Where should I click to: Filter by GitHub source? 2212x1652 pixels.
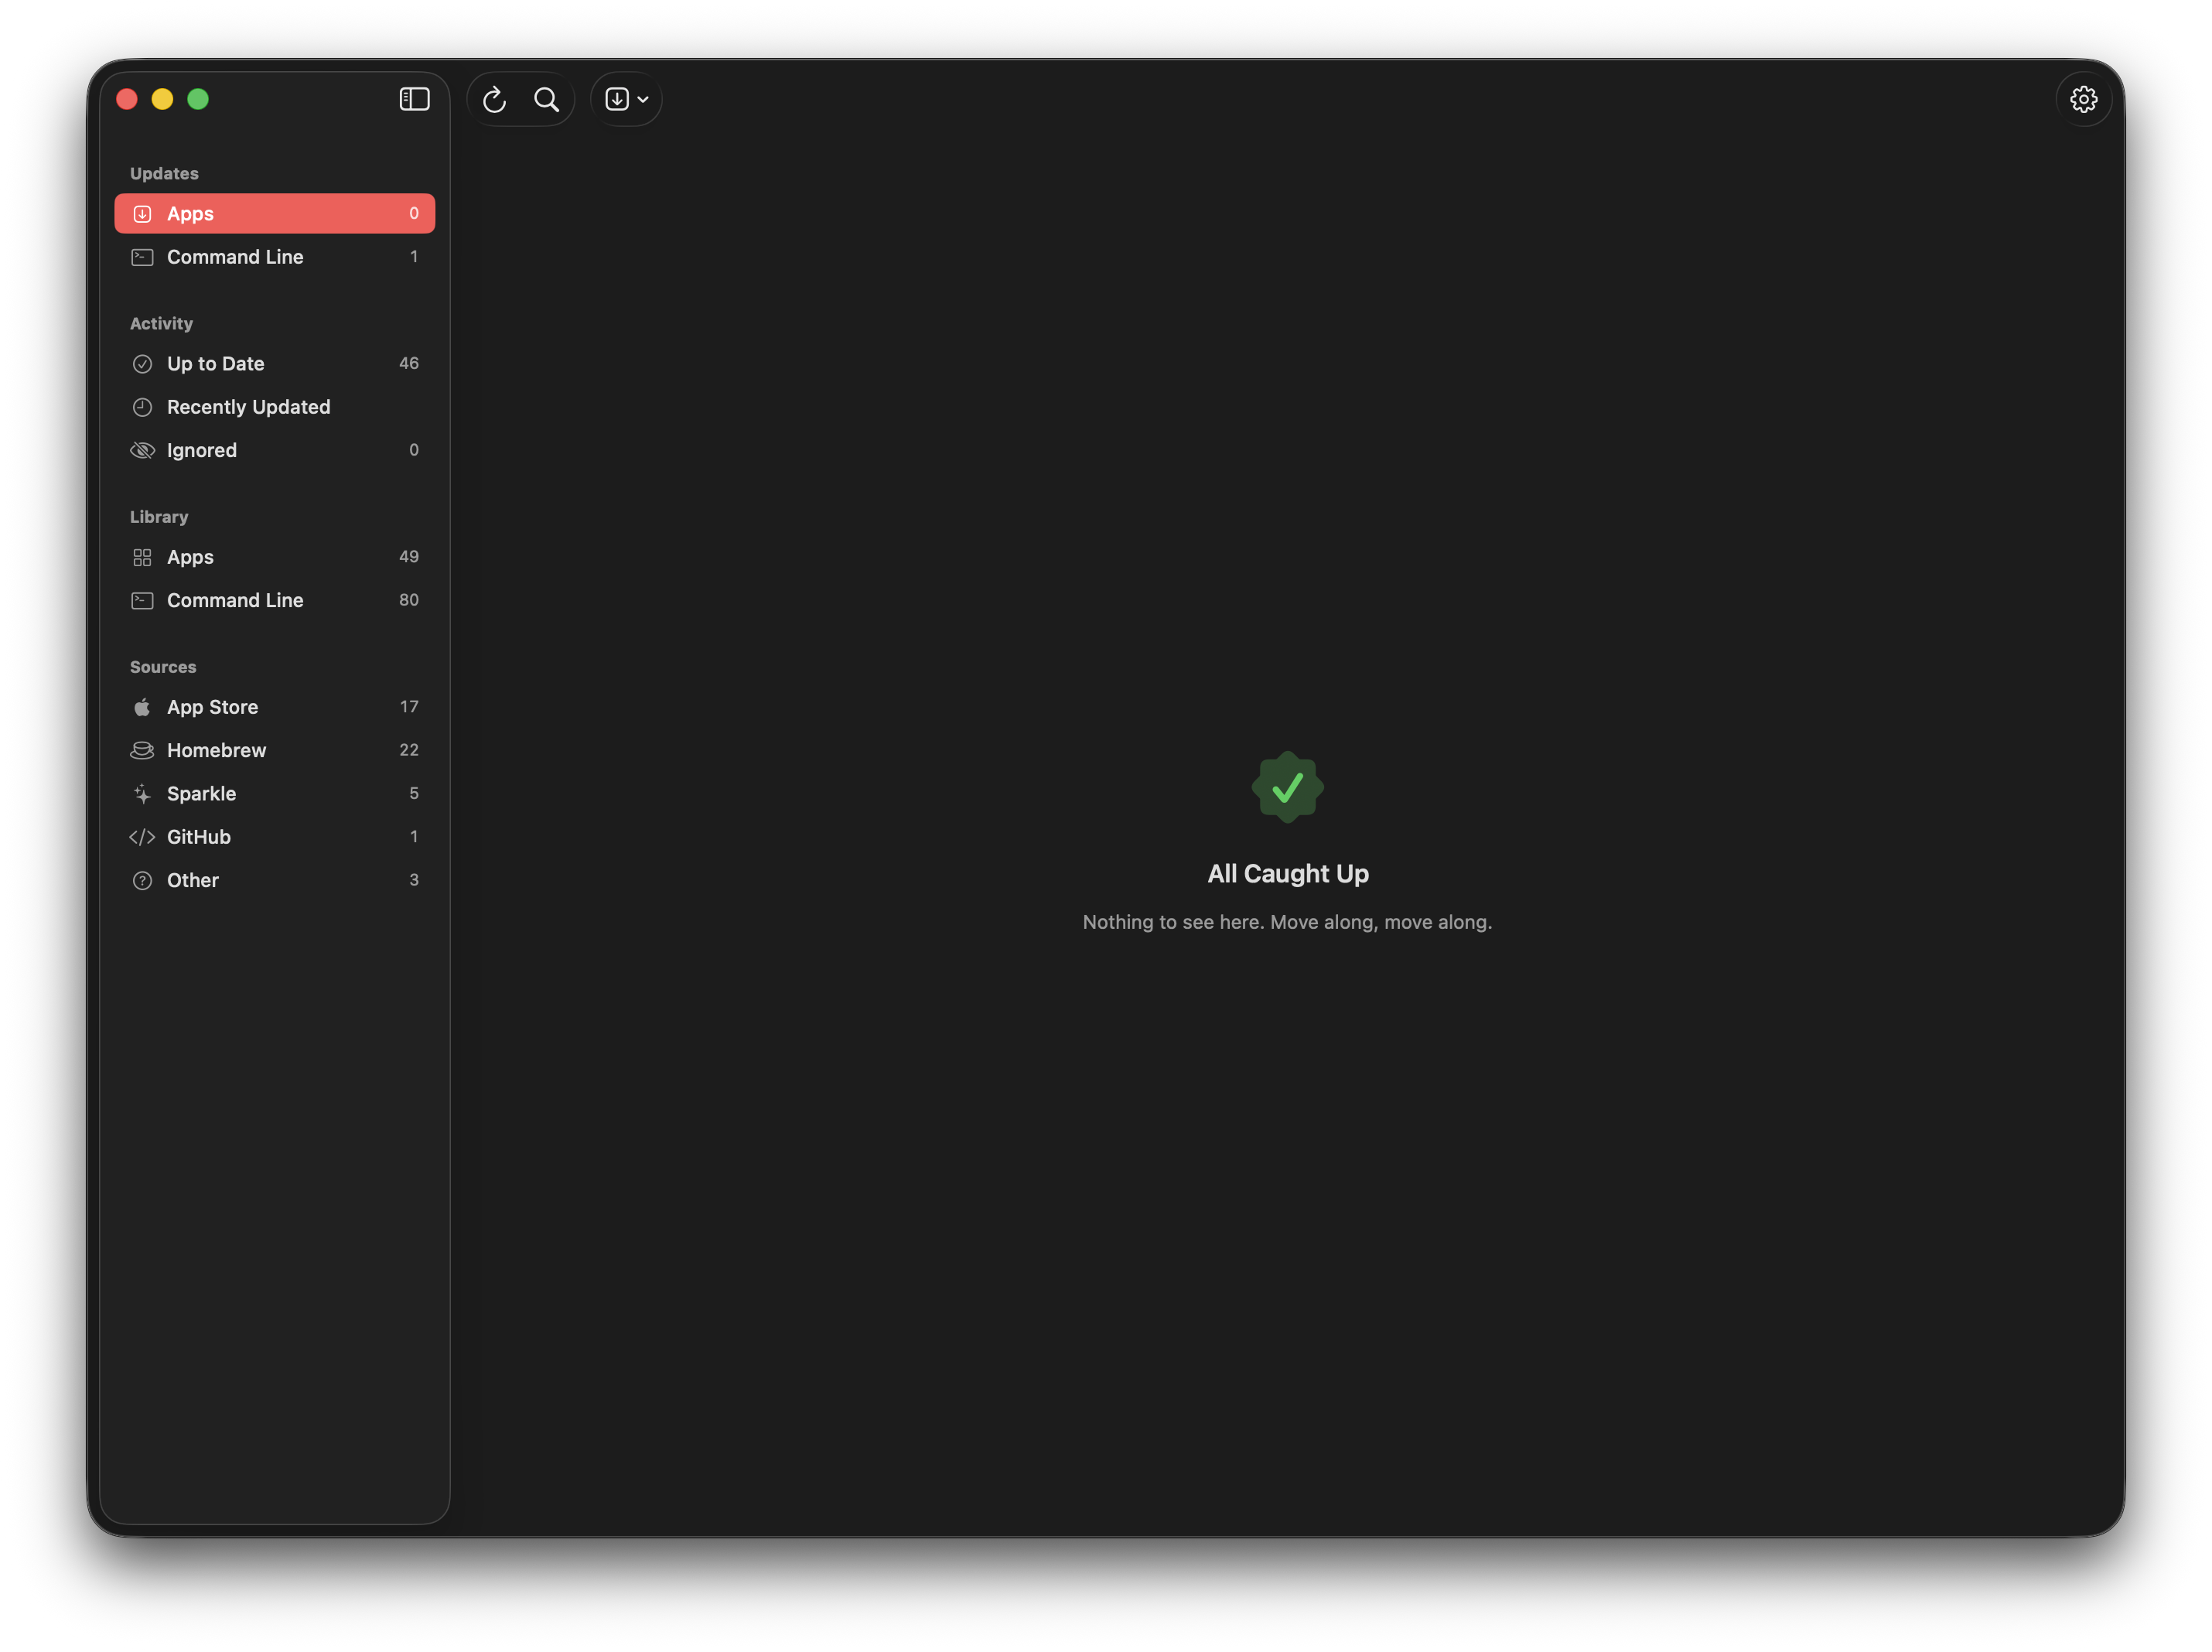point(274,837)
